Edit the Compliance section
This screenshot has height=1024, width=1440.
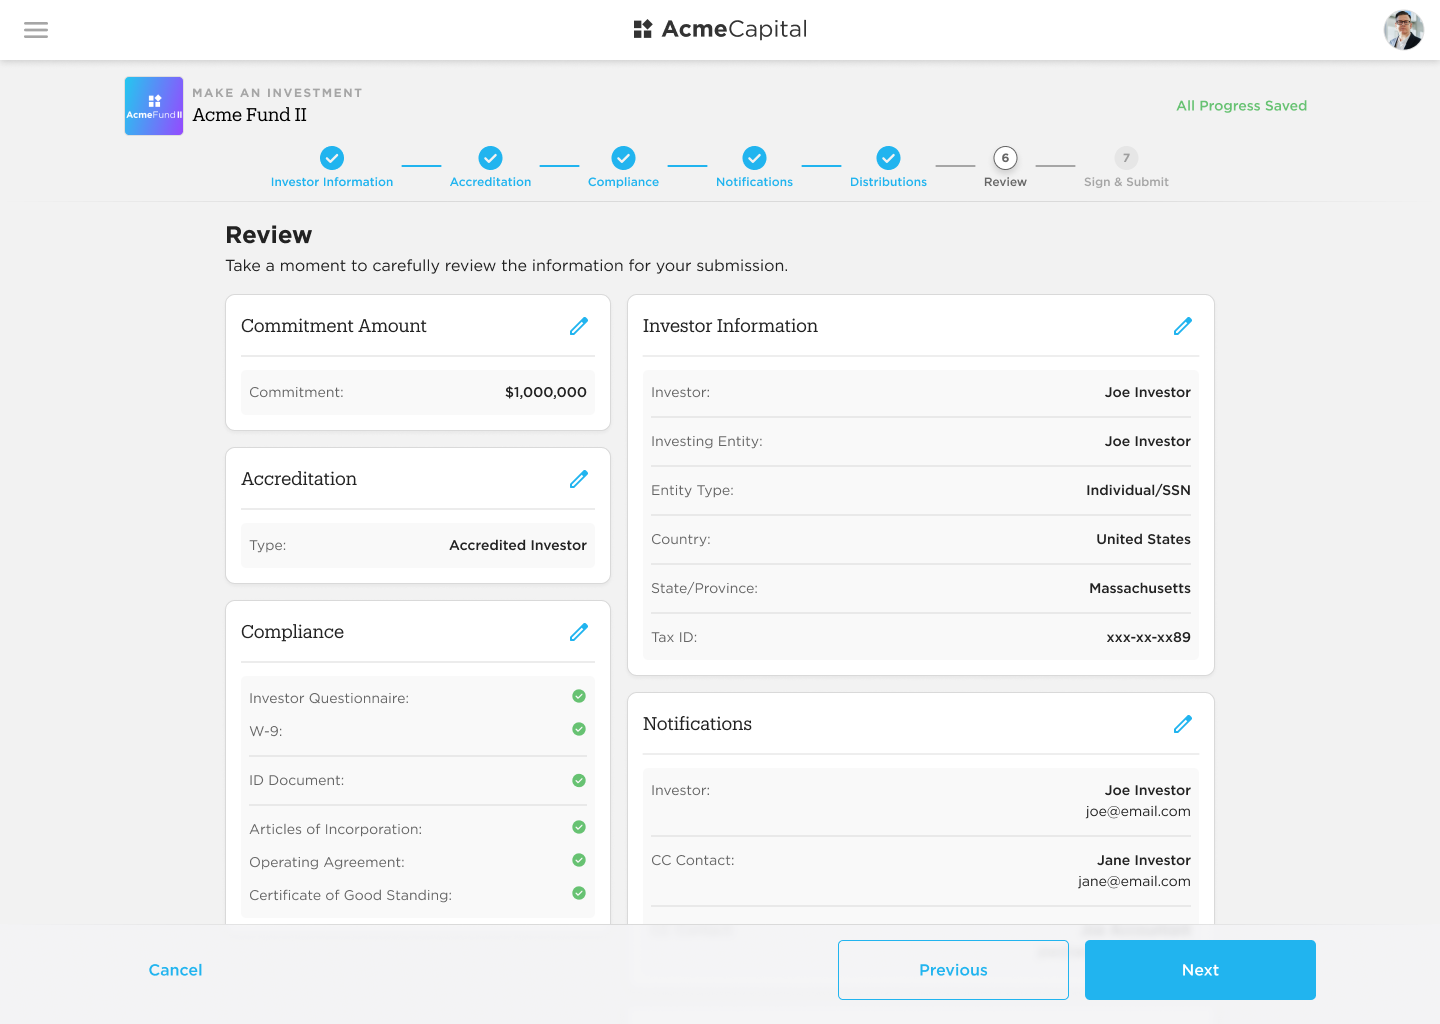click(579, 632)
